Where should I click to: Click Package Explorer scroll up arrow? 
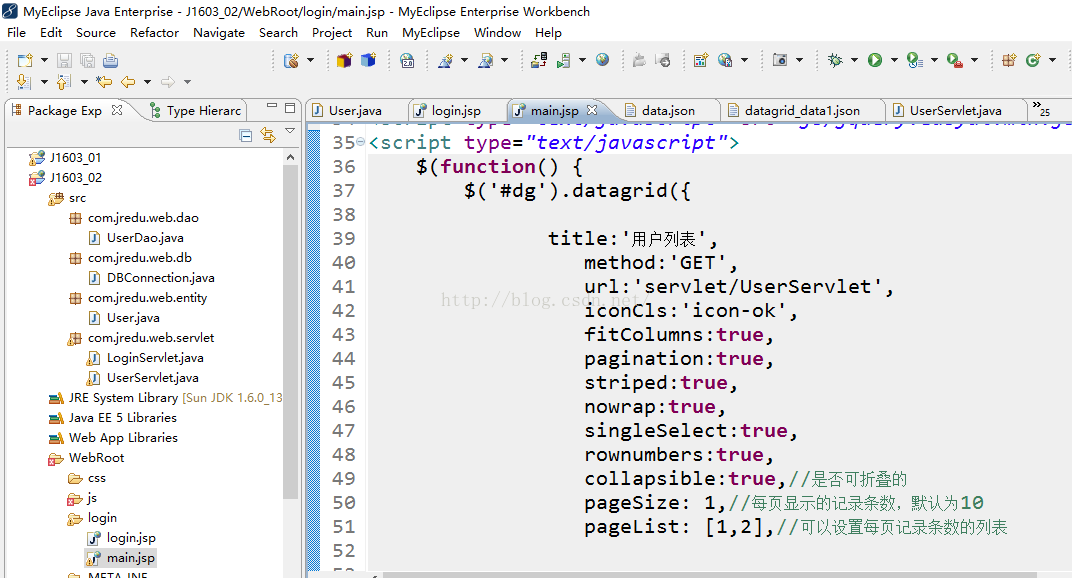click(291, 157)
